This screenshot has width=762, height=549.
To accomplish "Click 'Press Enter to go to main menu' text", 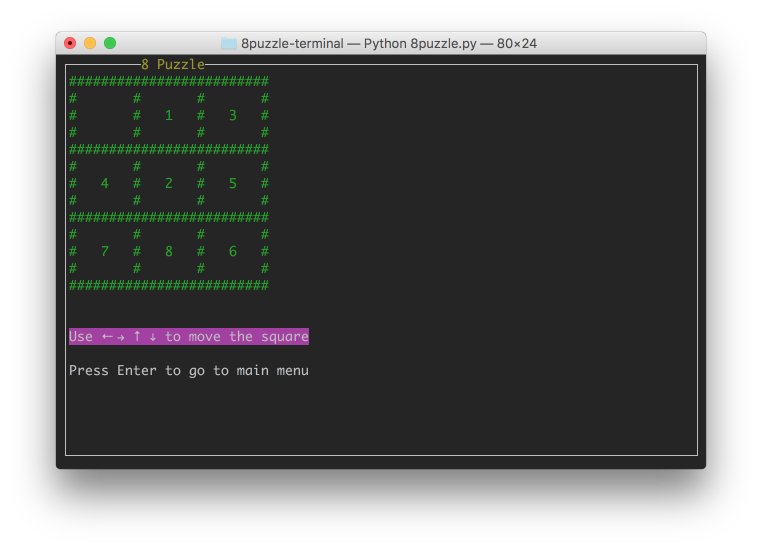I will pyautogui.click(x=189, y=371).
